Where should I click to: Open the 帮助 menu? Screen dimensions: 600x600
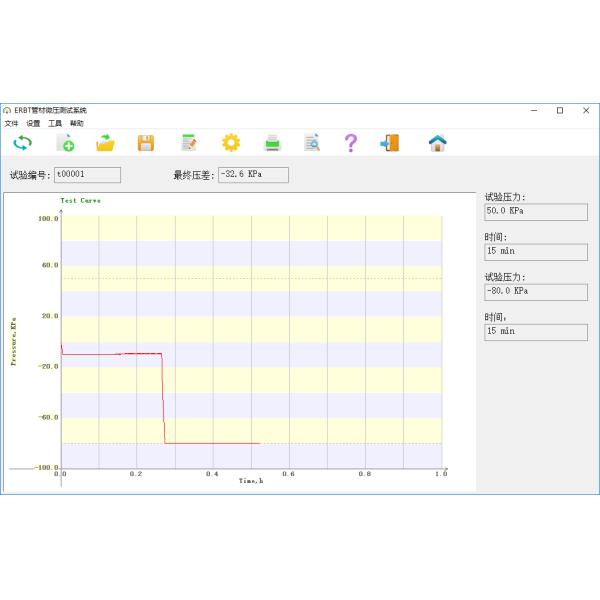[77, 123]
